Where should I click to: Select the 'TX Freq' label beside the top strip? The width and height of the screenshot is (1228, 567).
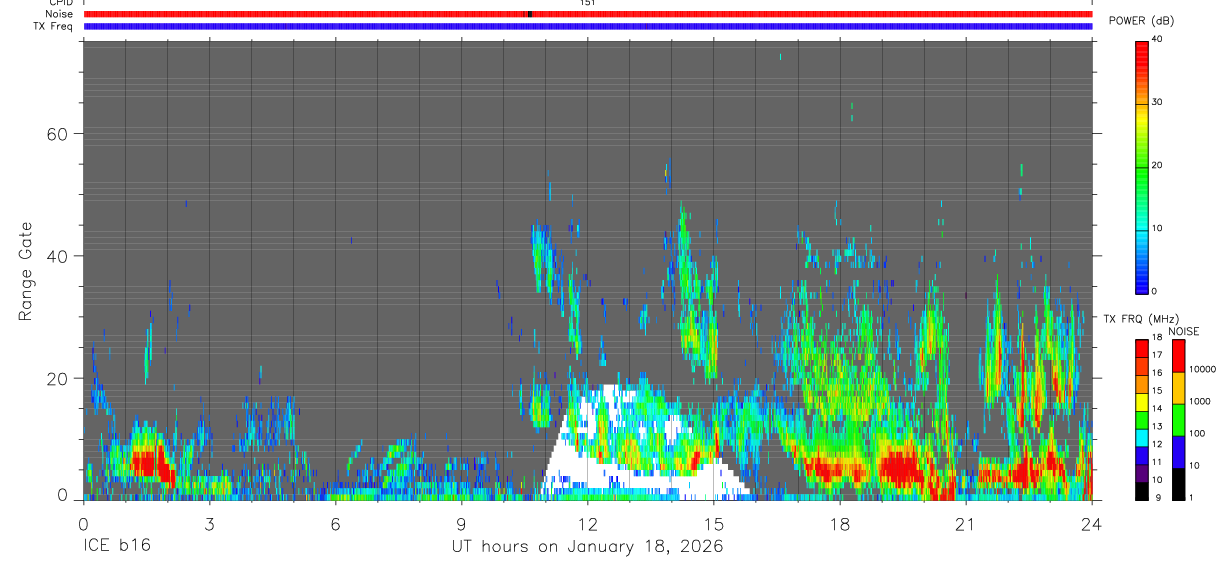53,26
